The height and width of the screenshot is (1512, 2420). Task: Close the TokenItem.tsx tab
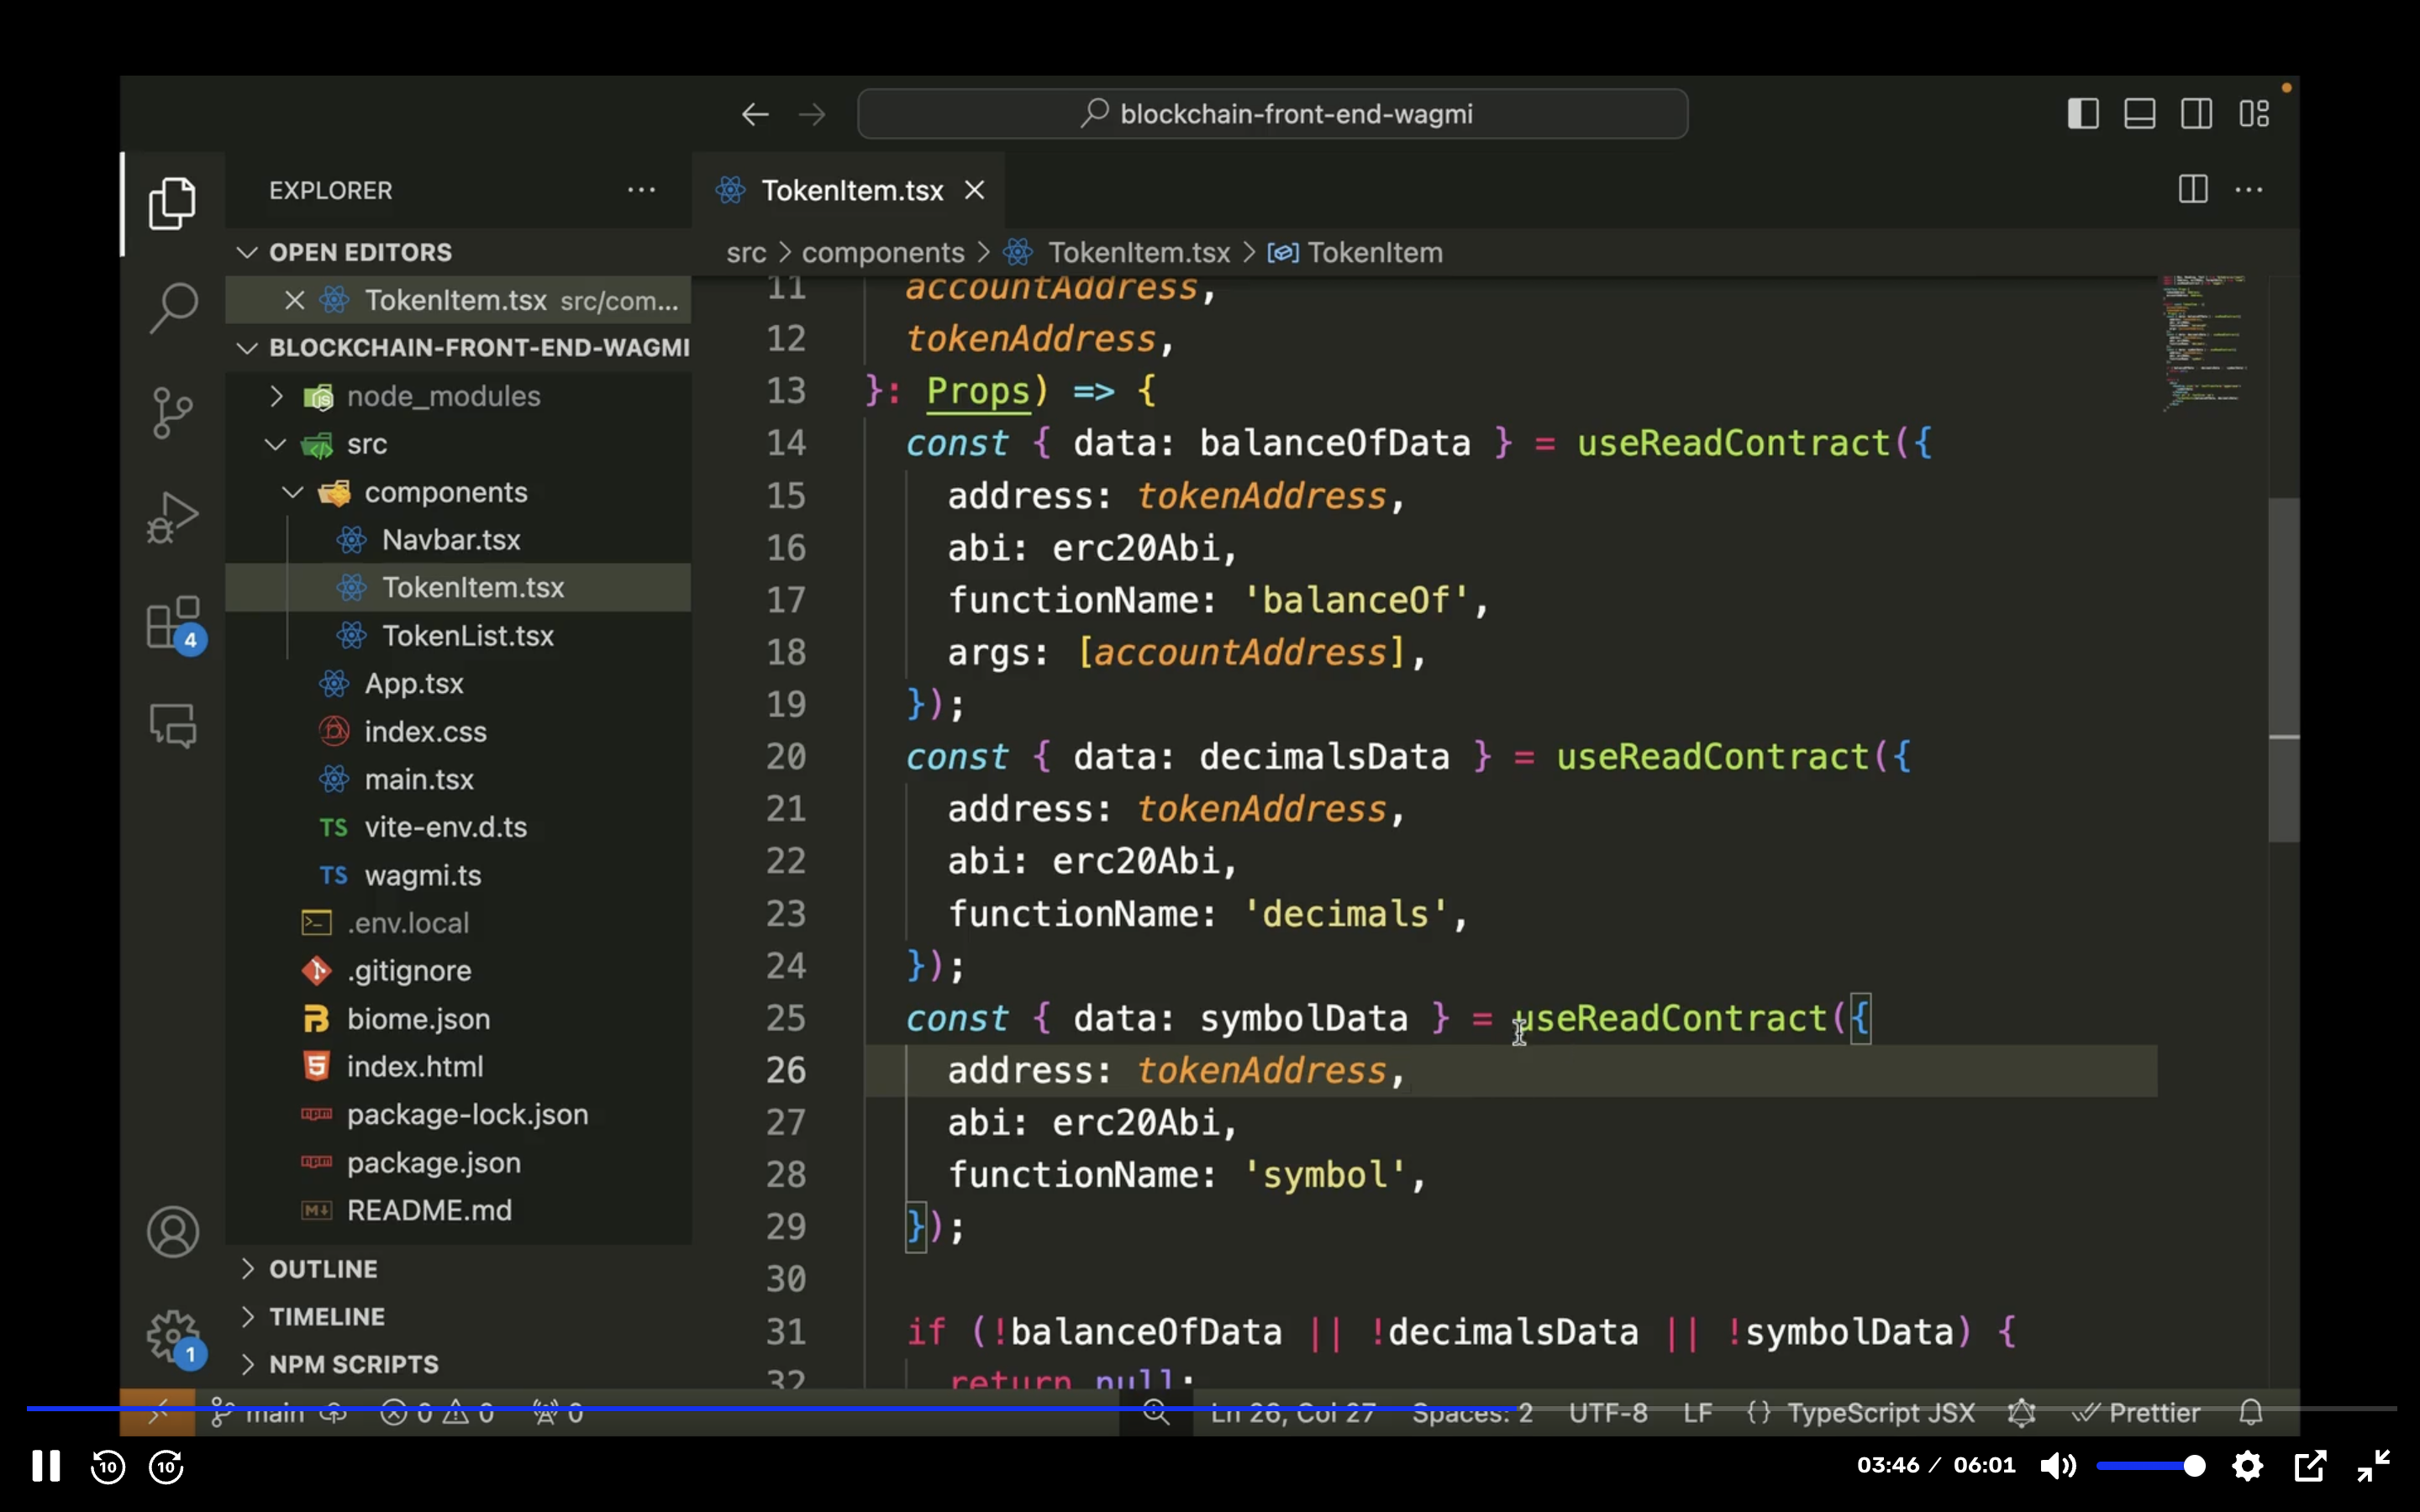[x=974, y=190]
